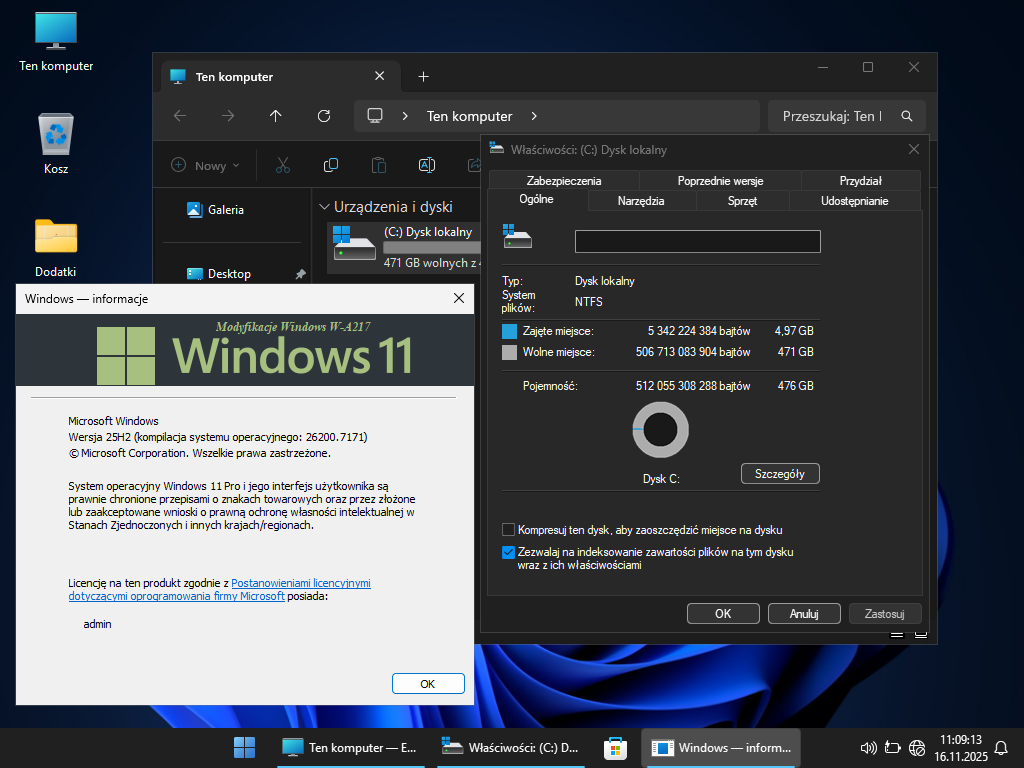Go up one level with the up arrow
Screen dimensions: 1024x768
(x=276, y=116)
